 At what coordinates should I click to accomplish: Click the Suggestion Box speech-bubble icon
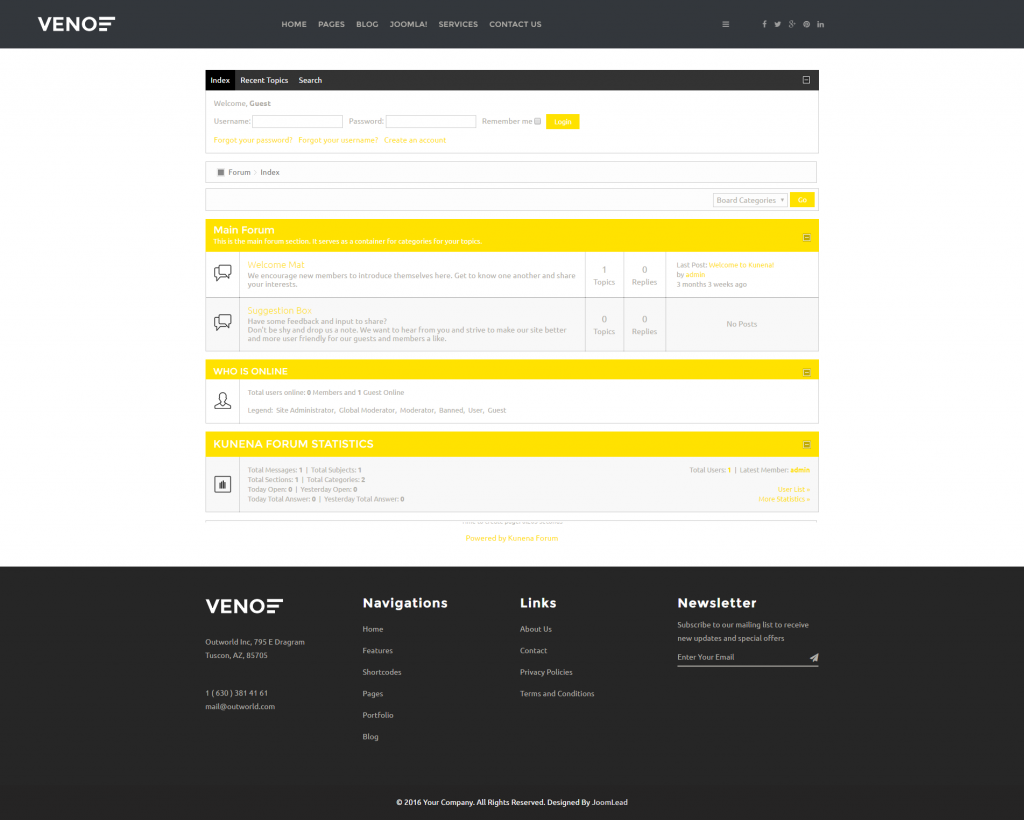coord(222,321)
